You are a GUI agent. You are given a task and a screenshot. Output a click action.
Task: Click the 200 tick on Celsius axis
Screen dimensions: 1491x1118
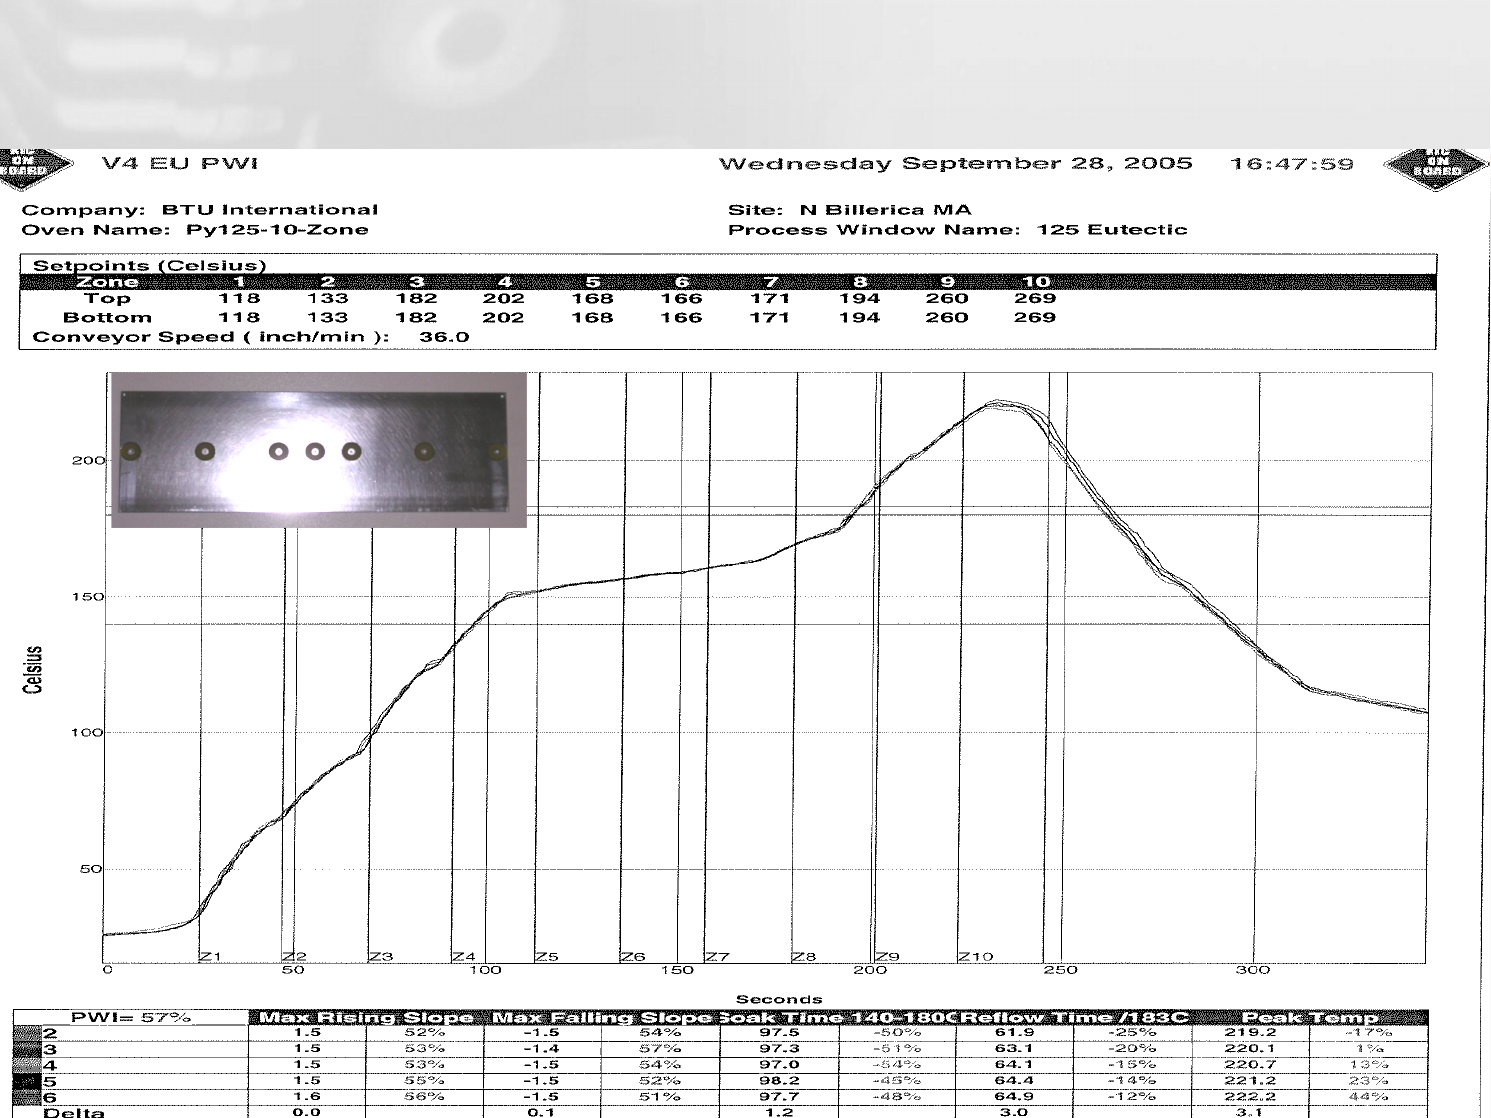87,461
